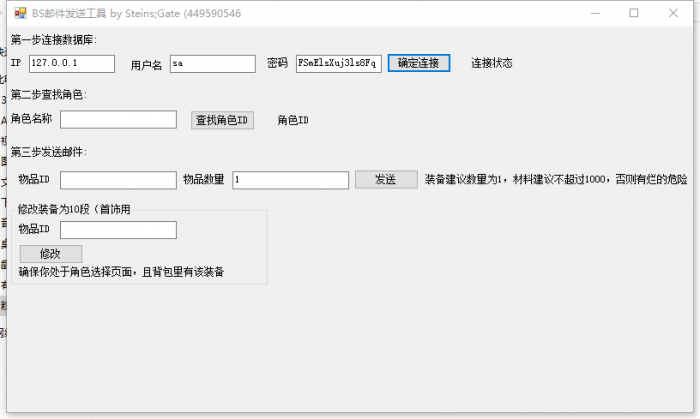
Task: Click the 物品ID field in 修改装备 group
Action: (118, 230)
